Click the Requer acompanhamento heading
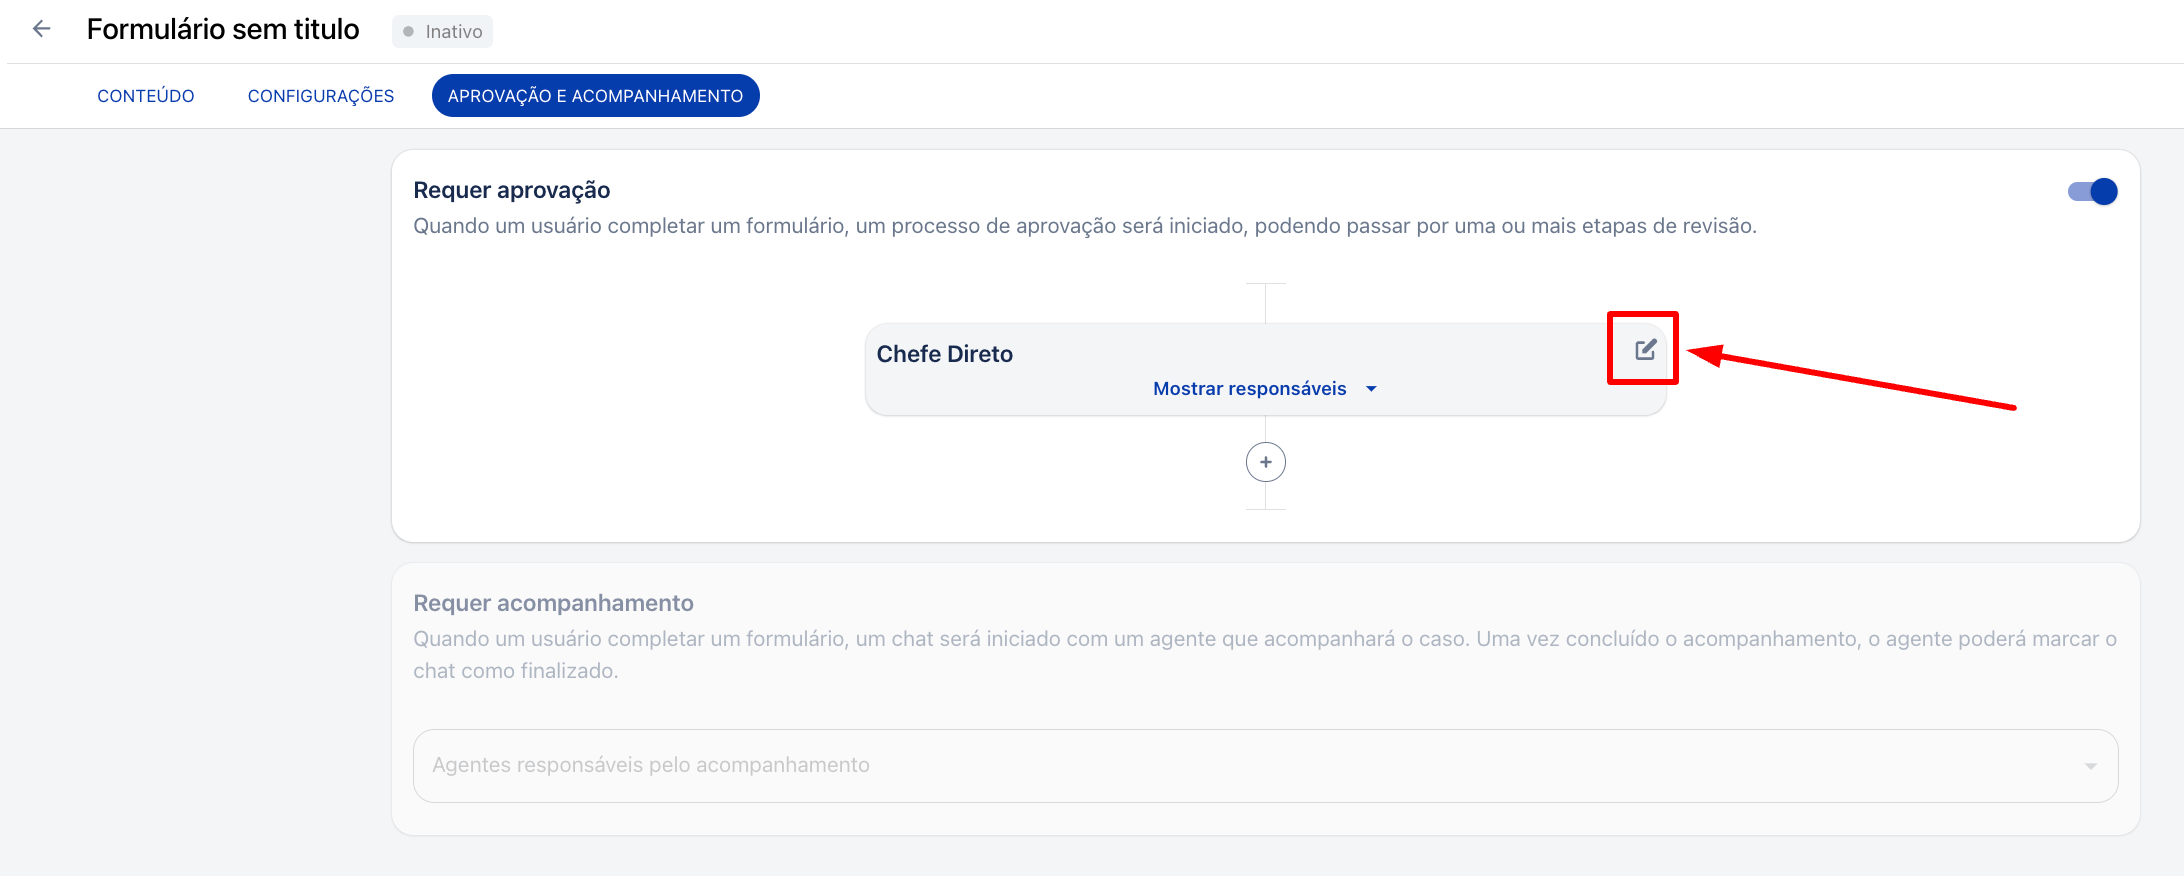Screen dimensions: 2184x876 coord(553,603)
